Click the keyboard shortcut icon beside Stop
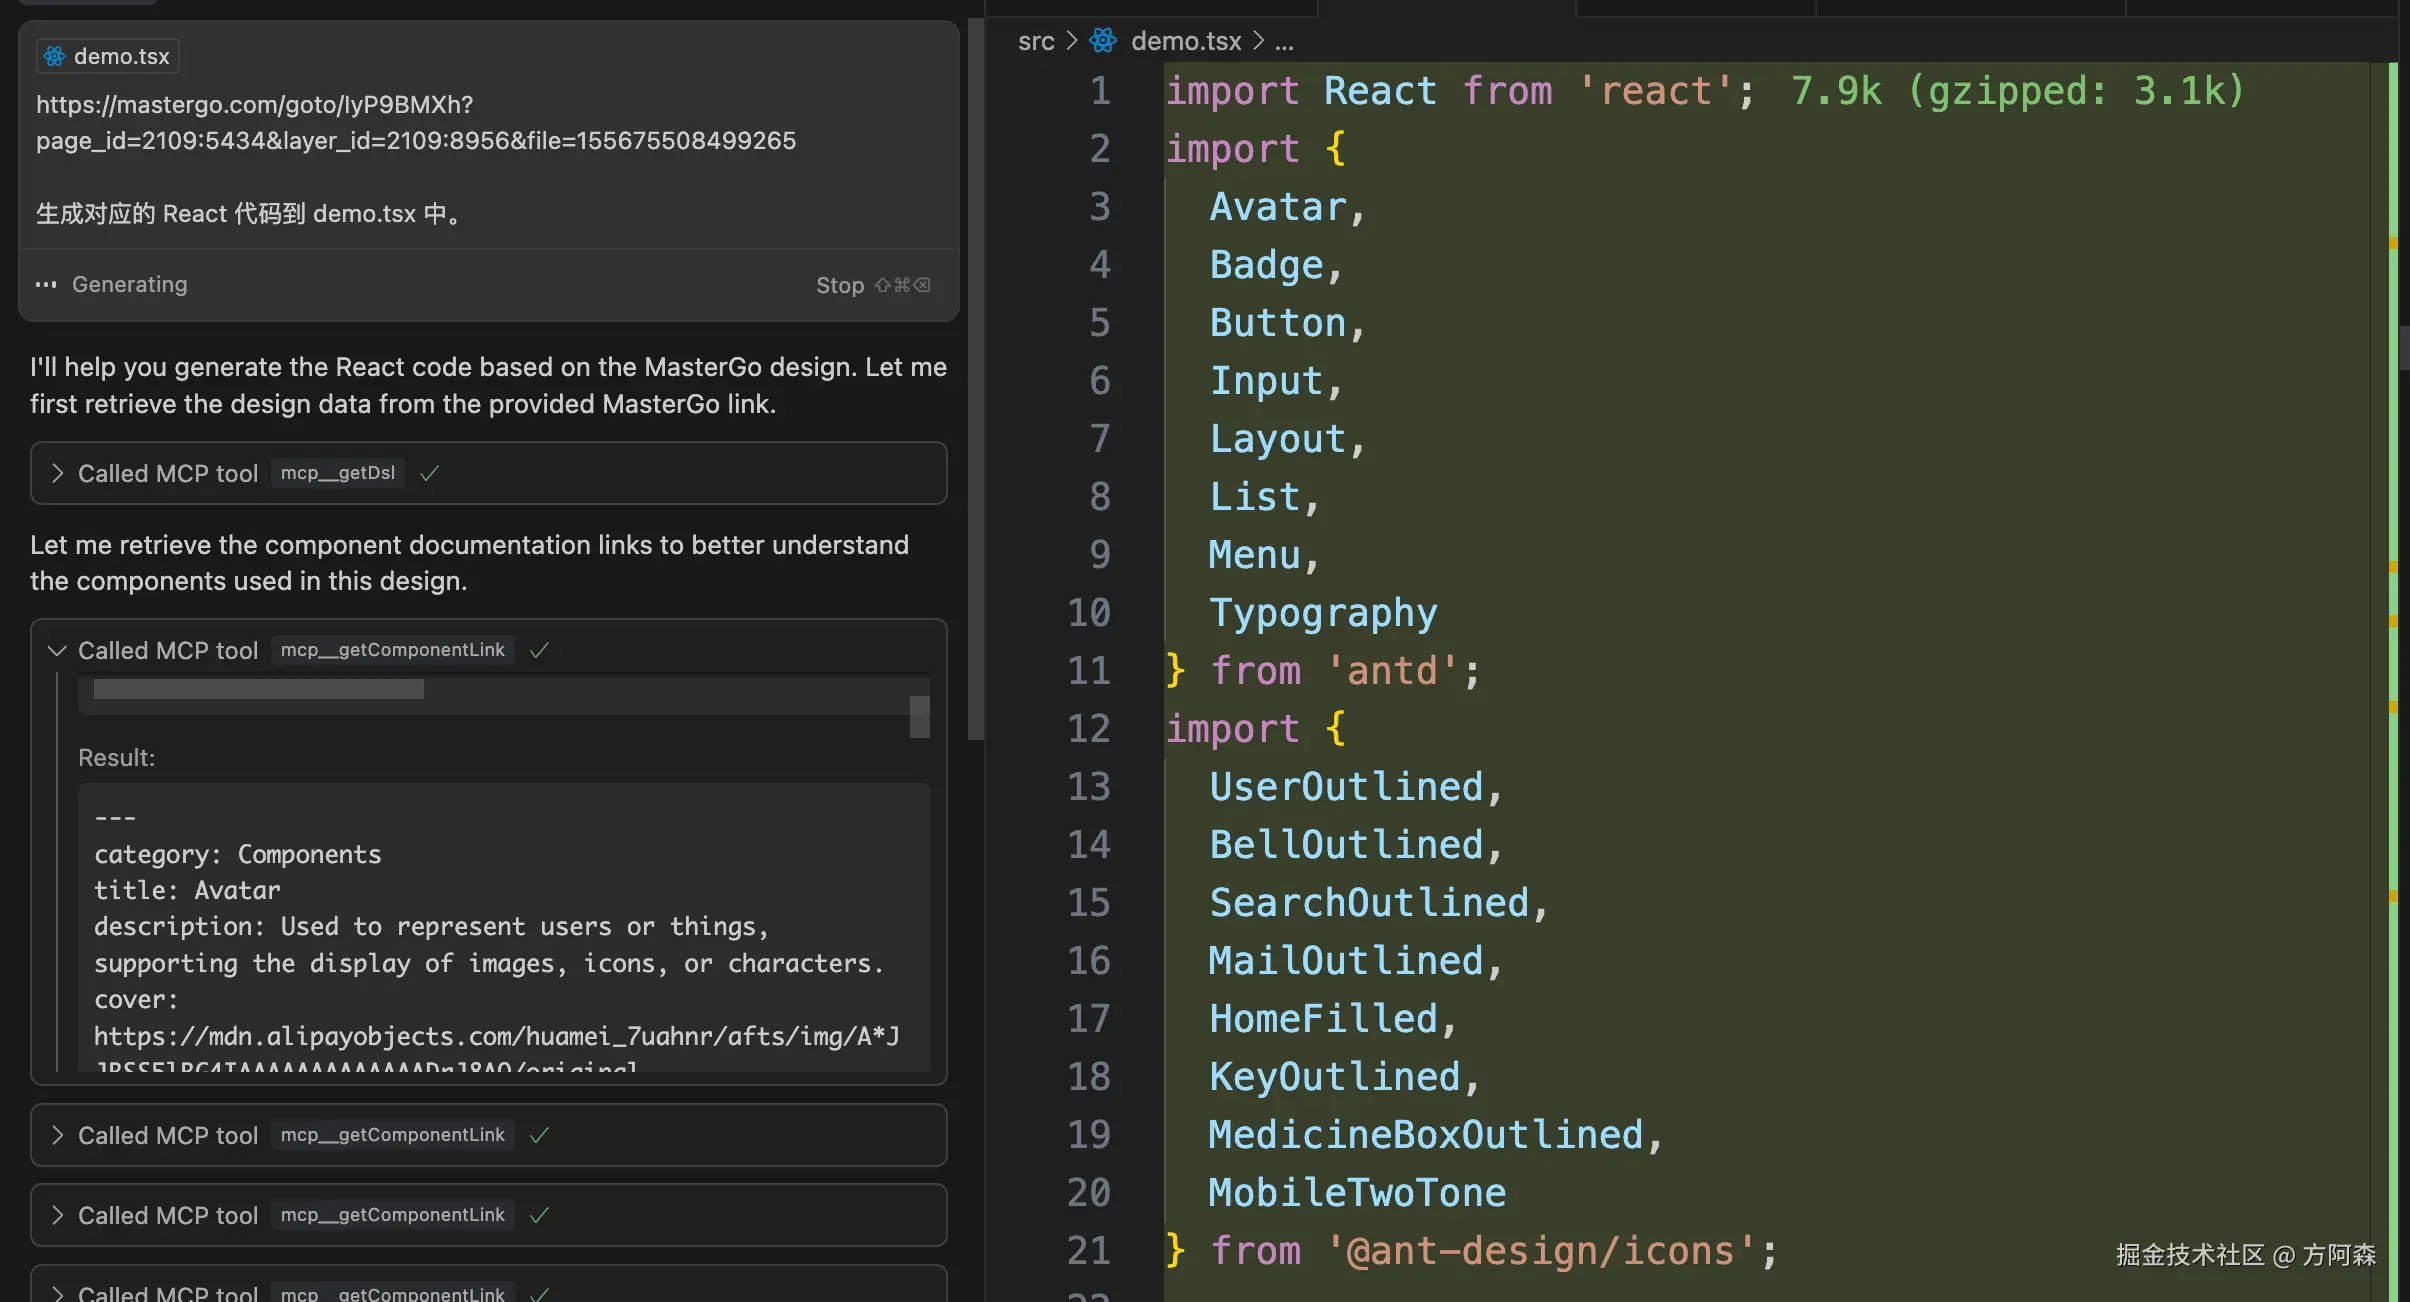 (x=902, y=286)
